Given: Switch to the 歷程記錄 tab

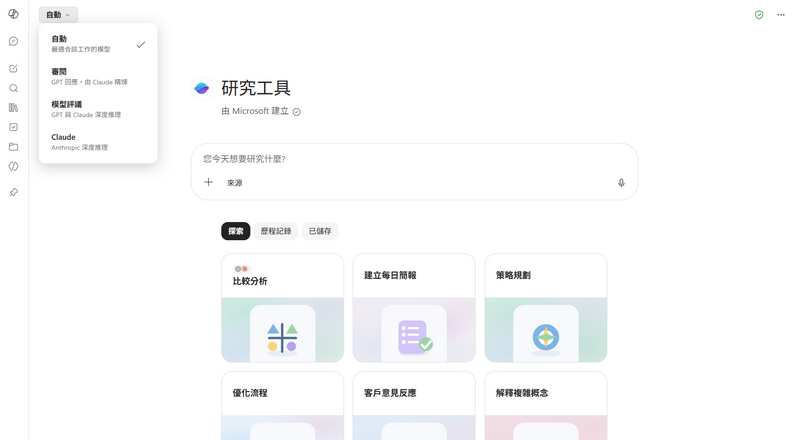Looking at the screenshot, I should coord(276,231).
